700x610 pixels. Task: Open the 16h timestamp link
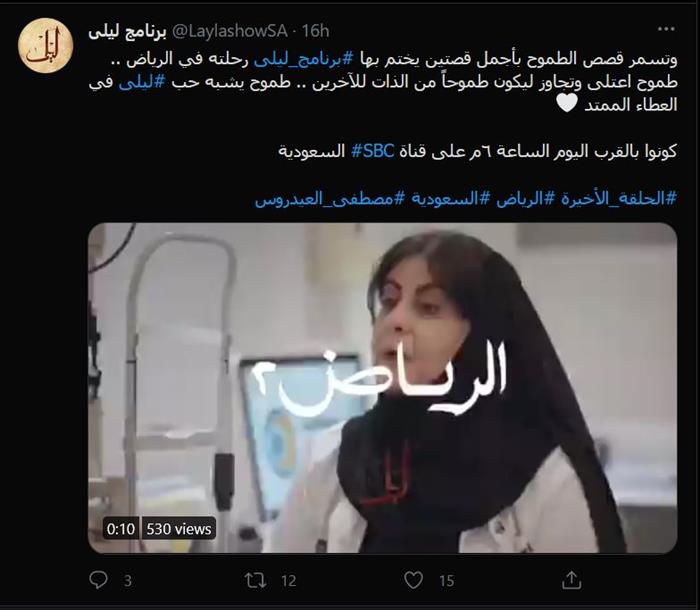(315, 31)
